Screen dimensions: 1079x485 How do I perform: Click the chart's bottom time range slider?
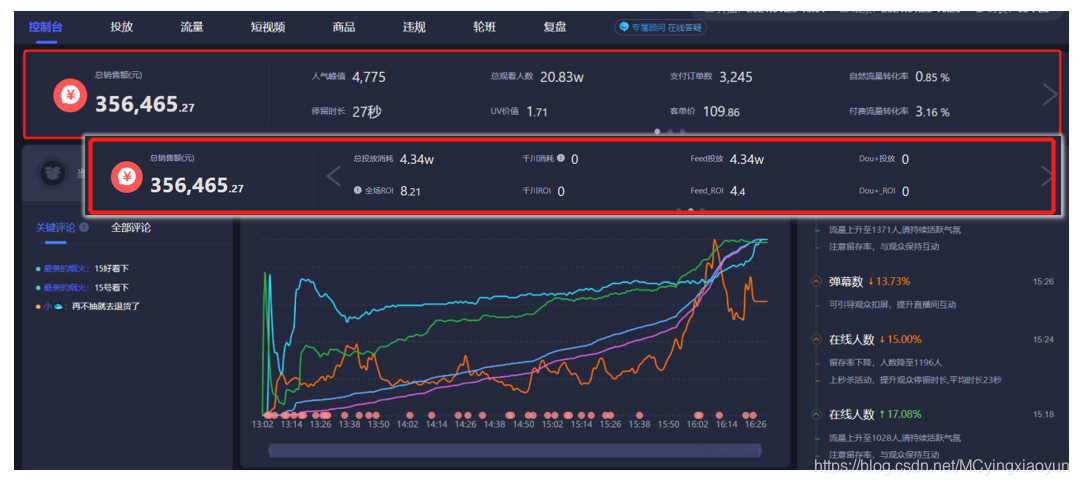pyautogui.click(x=515, y=451)
